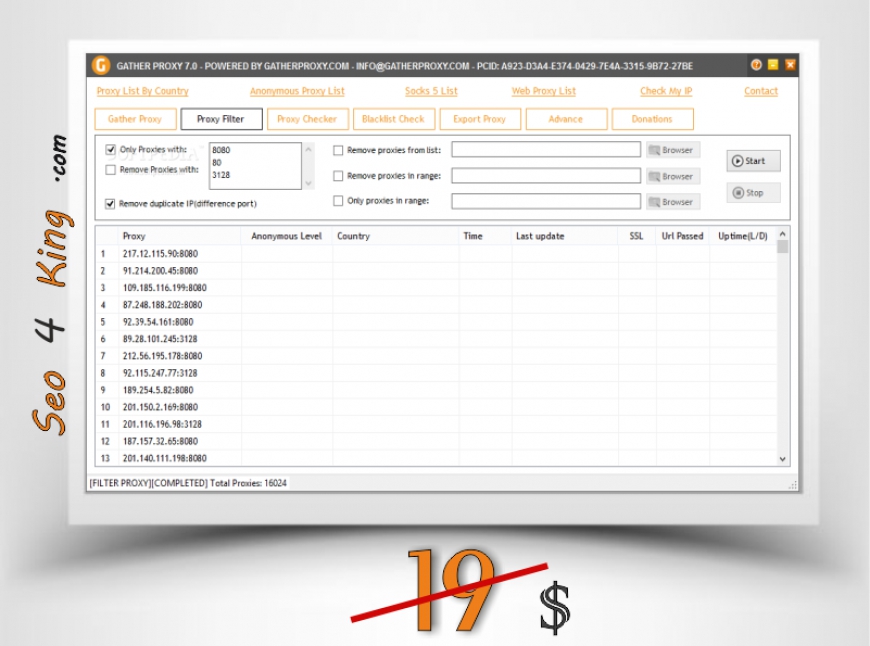870x646 pixels.
Task: Click the port list scroll down arrow
Action: [x=308, y=183]
